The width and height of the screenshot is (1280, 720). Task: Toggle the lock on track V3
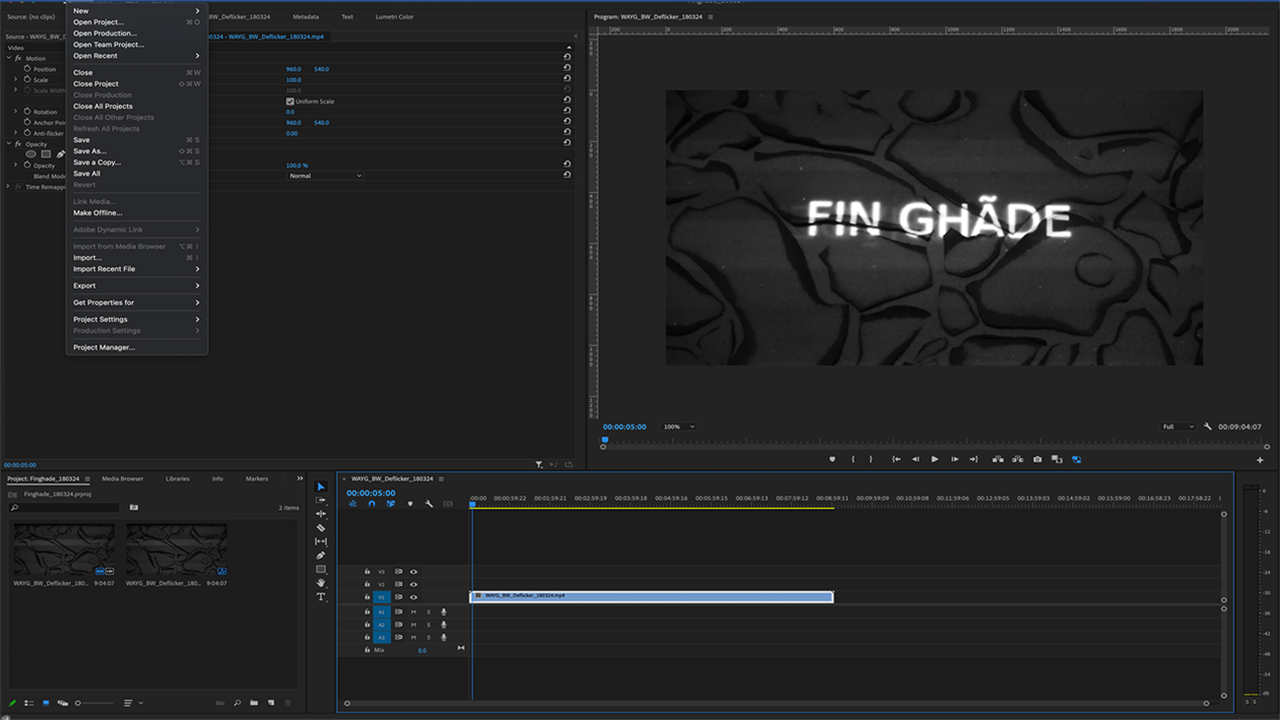367,572
